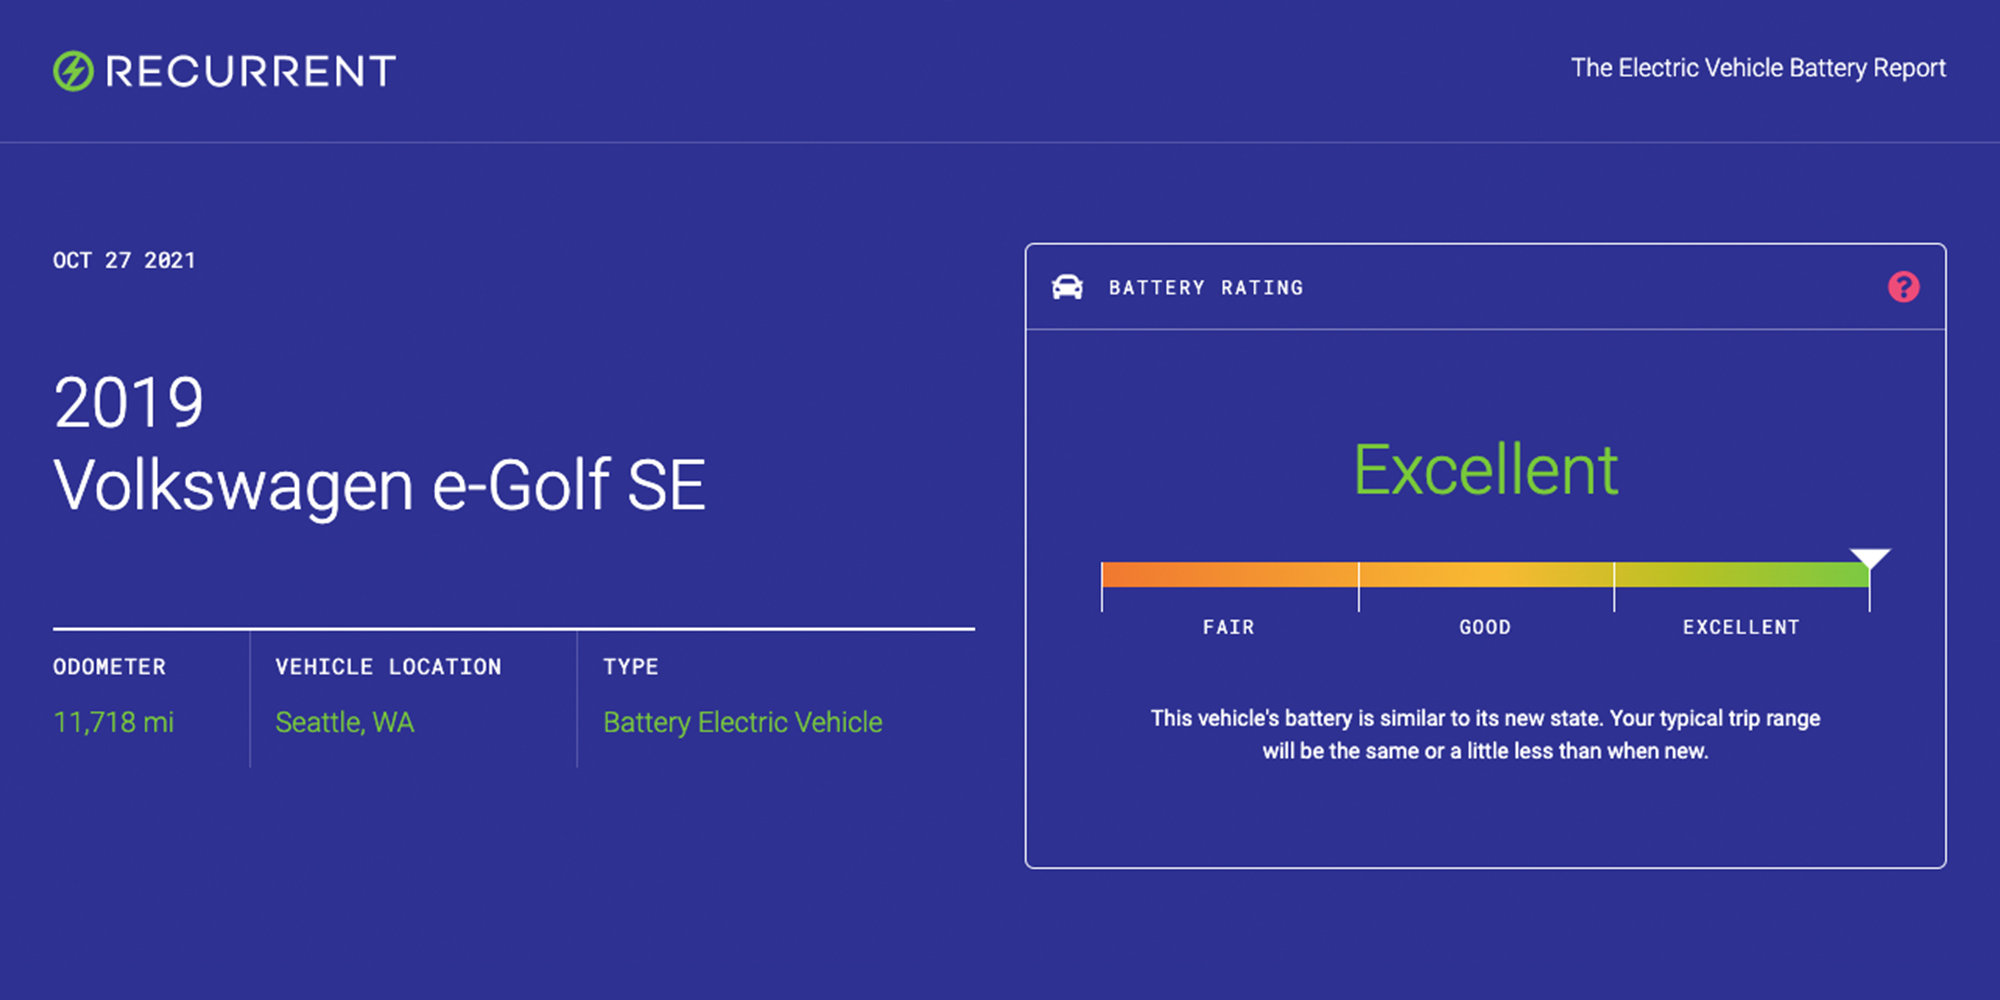Select the green lightning symbol in the header
Viewport: 2000px width, 1000px height.
(71, 70)
